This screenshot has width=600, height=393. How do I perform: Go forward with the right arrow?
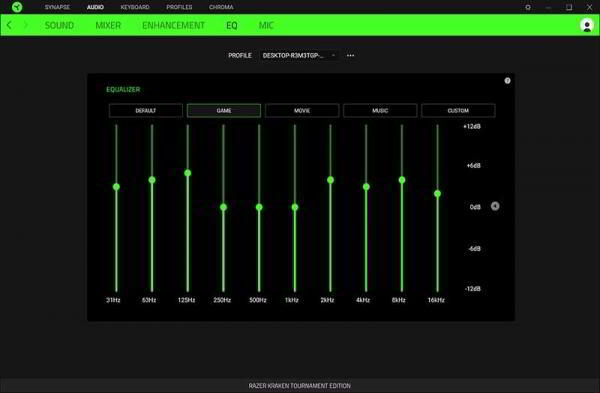(26, 25)
